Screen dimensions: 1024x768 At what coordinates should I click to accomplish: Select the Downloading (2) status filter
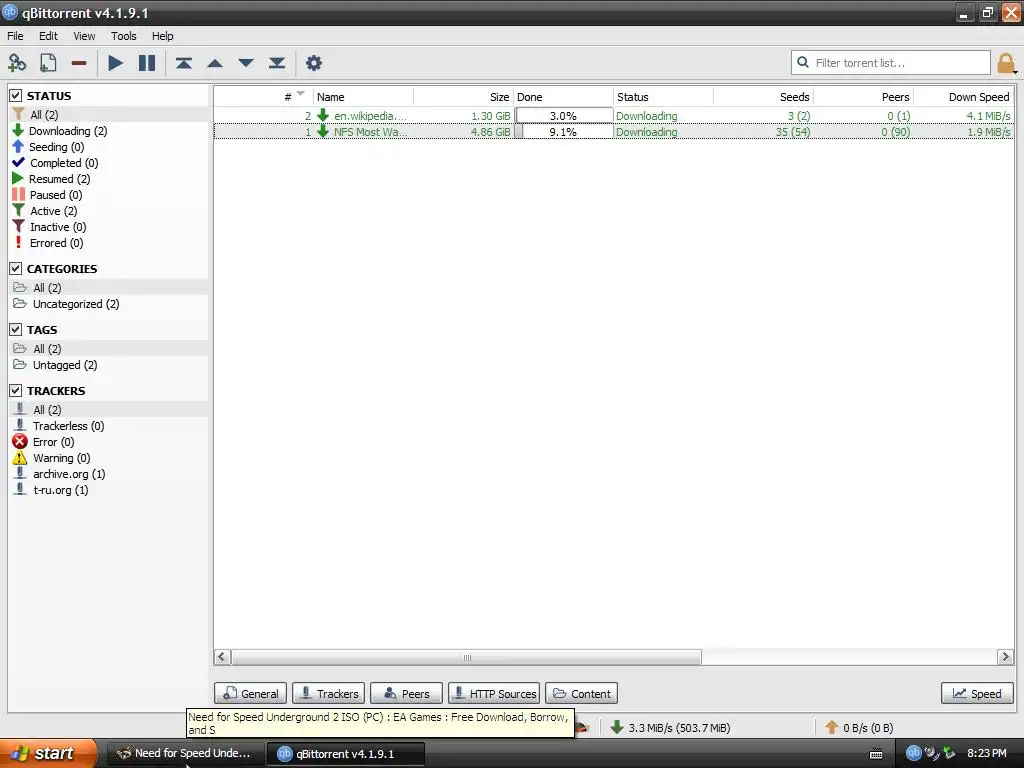[68, 131]
